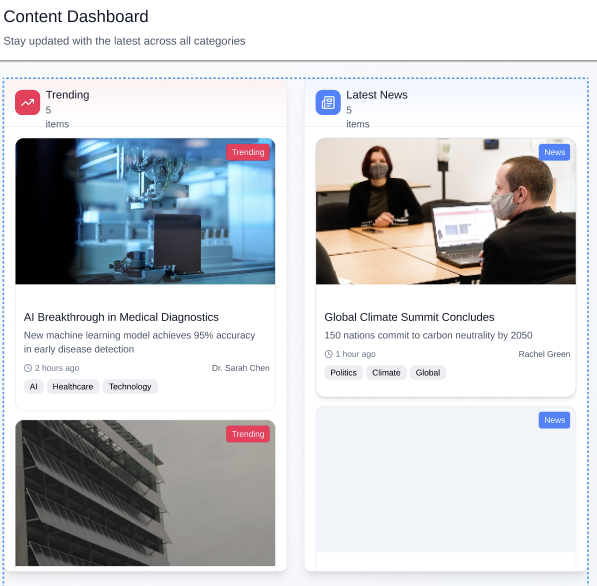Select the AI tag chip
Image resolution: width=597 pixels, height=586 pixels.
tap(34, 386)
